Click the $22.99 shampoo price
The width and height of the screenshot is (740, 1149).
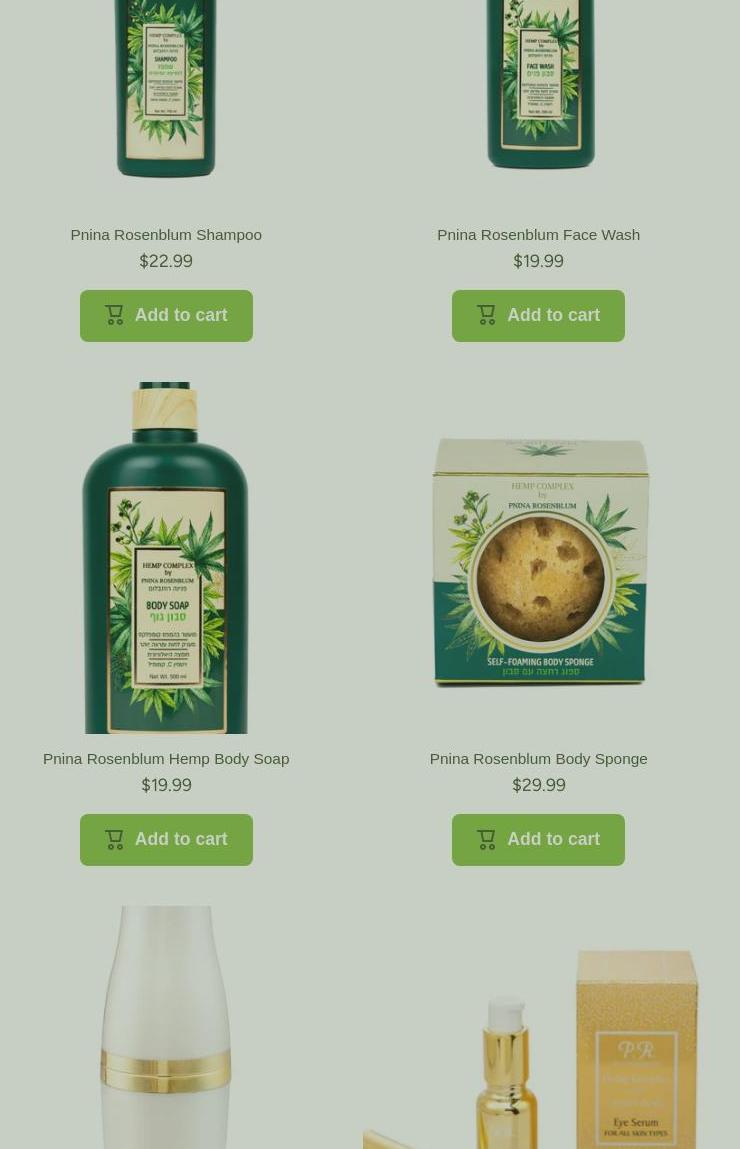click(166, 261)
